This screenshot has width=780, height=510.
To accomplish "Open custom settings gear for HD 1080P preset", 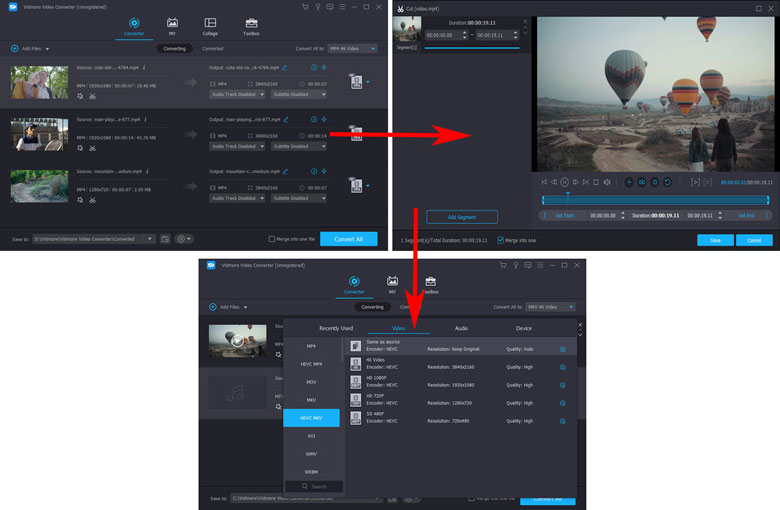I will point(563,386).
